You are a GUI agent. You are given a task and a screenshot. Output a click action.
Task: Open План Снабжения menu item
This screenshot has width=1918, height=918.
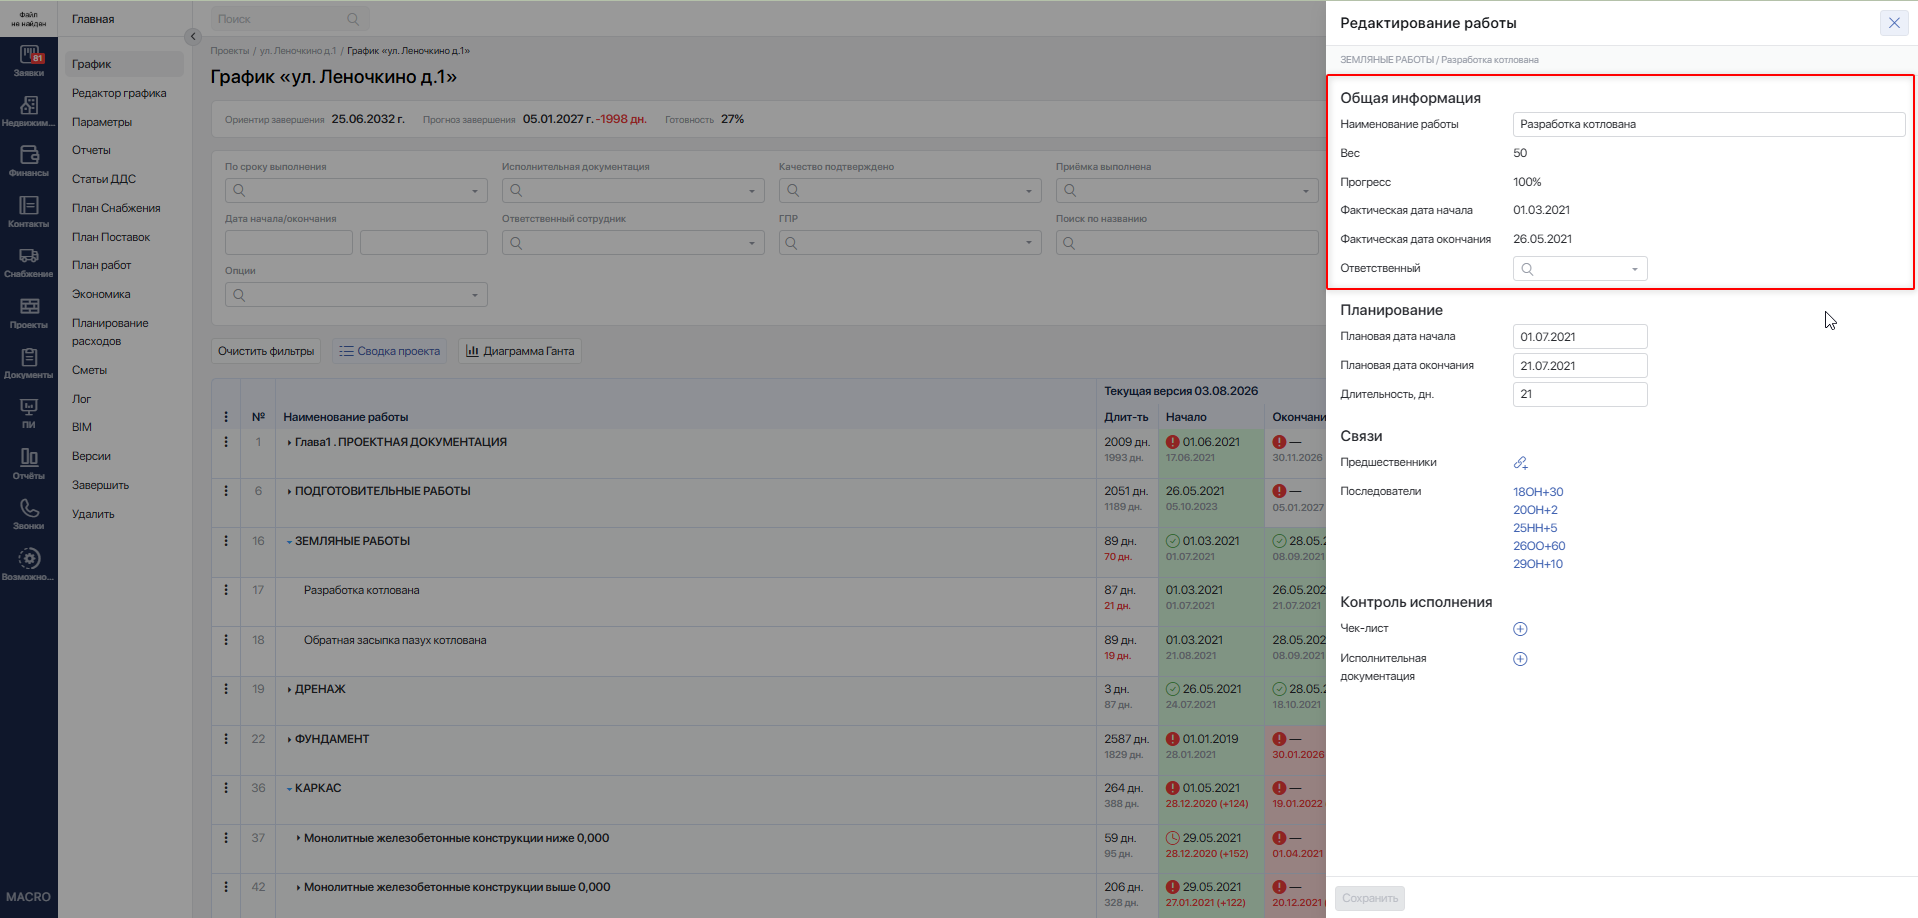click(116, 208)
